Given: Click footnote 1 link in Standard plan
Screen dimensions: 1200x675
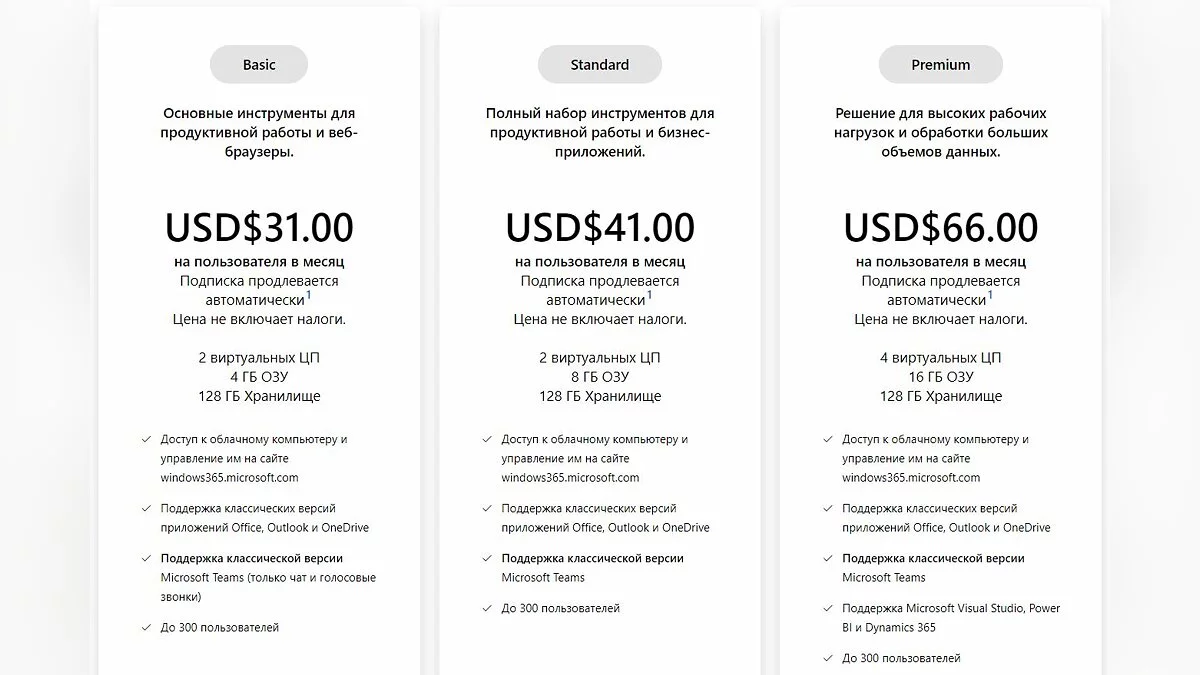Looking at the screenshot, I should 650,295.
